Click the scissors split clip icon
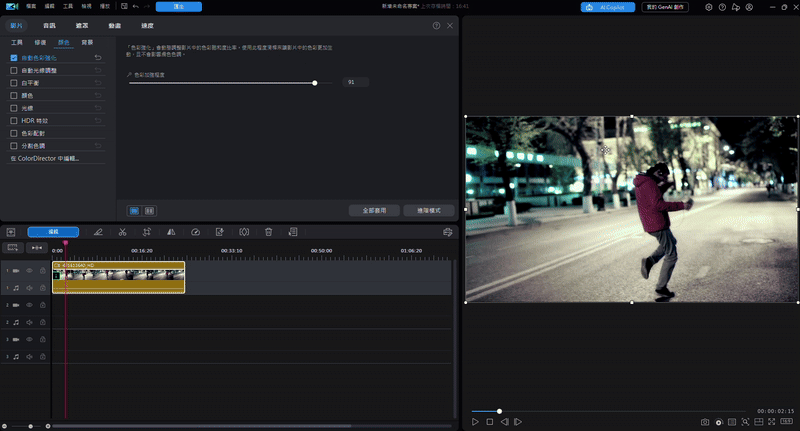800x431 pixels. point(121,232)
